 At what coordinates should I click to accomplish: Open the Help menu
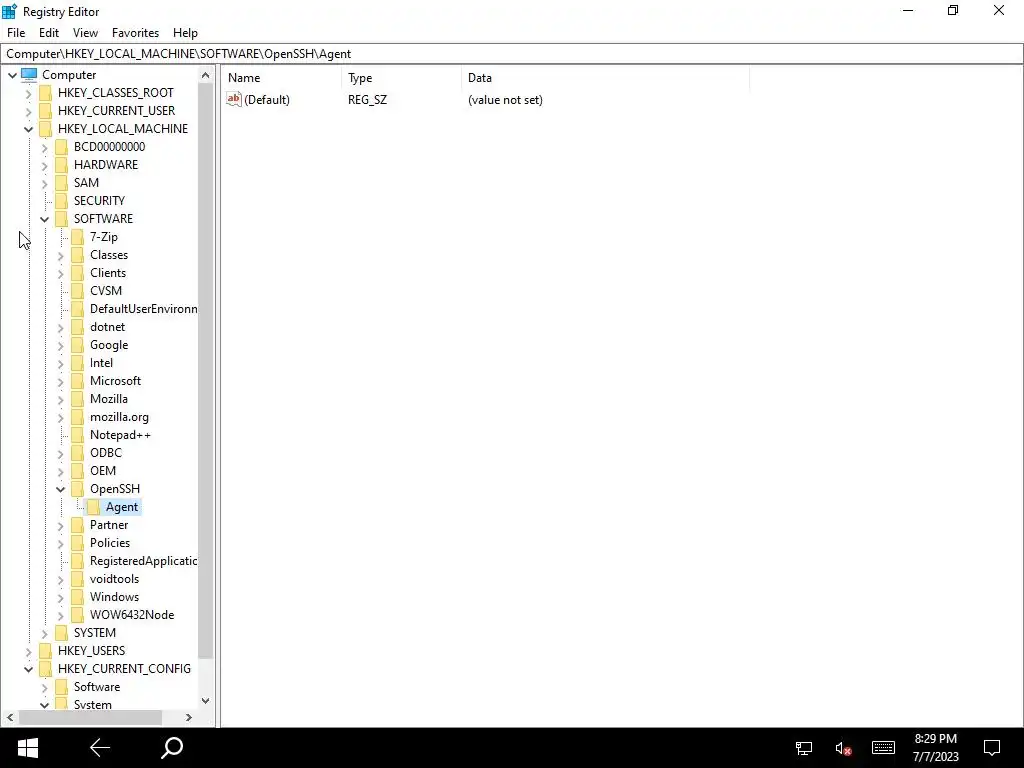pyautogui.click(x=185, y=33)
